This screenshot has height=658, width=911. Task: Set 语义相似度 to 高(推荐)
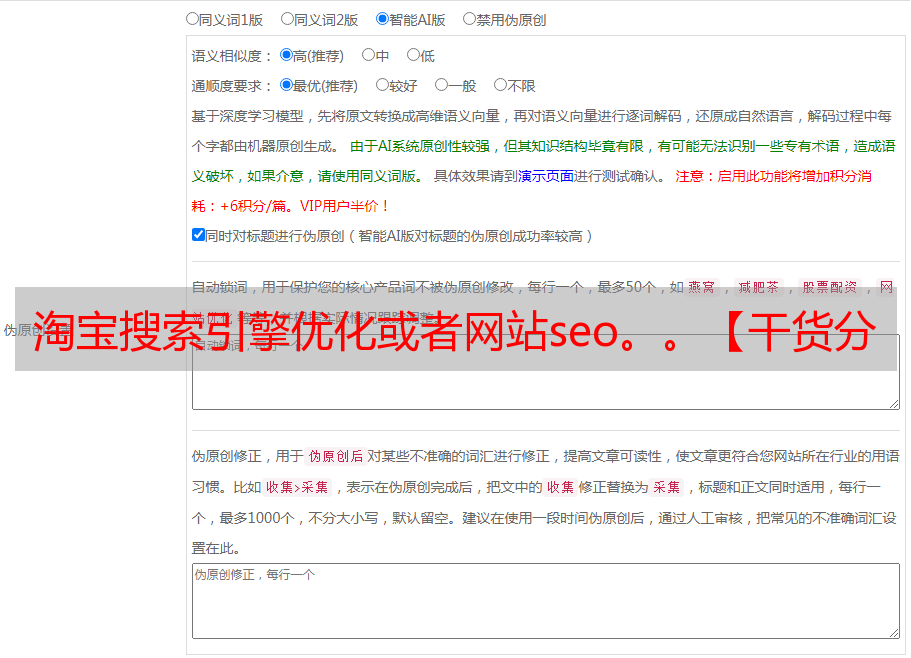point(286,55)
